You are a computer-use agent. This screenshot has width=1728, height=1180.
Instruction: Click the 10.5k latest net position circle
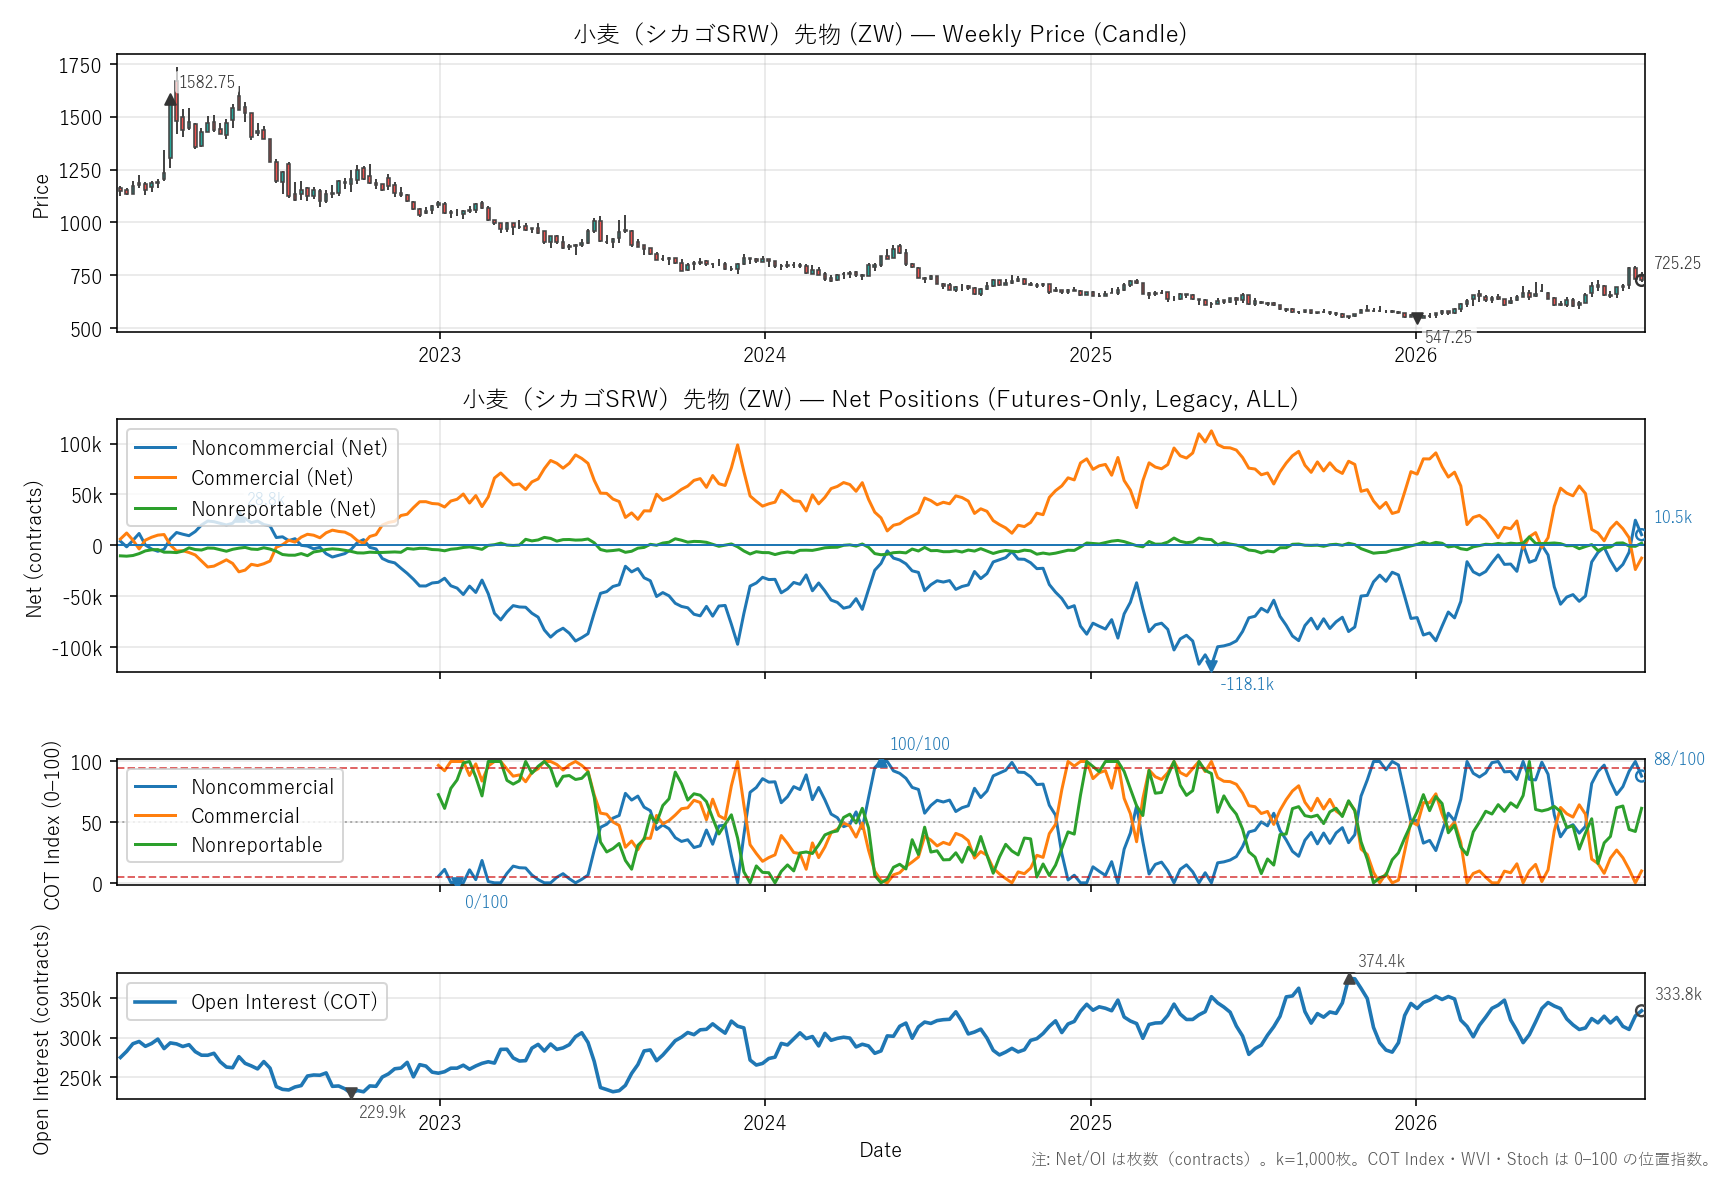point(1641,535)
